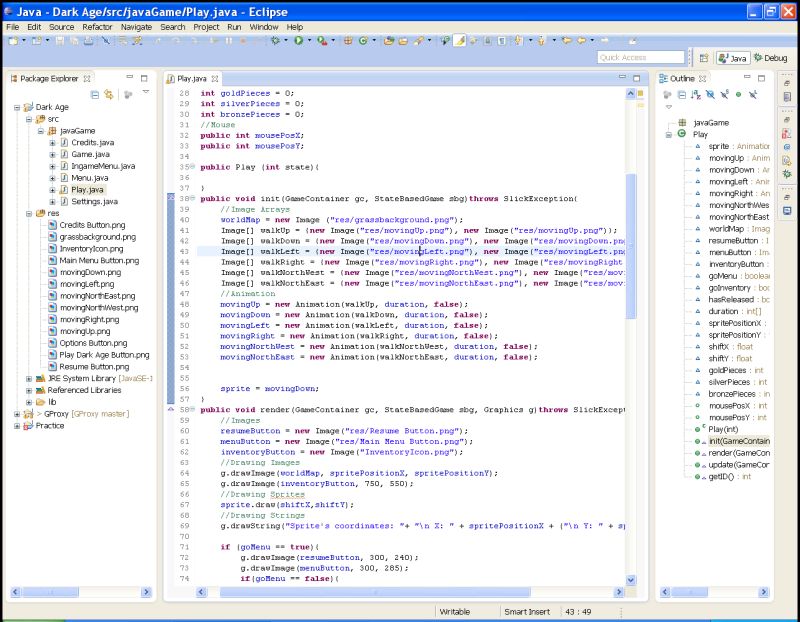Sort Outline members alphabetically

tap(694, 94)
